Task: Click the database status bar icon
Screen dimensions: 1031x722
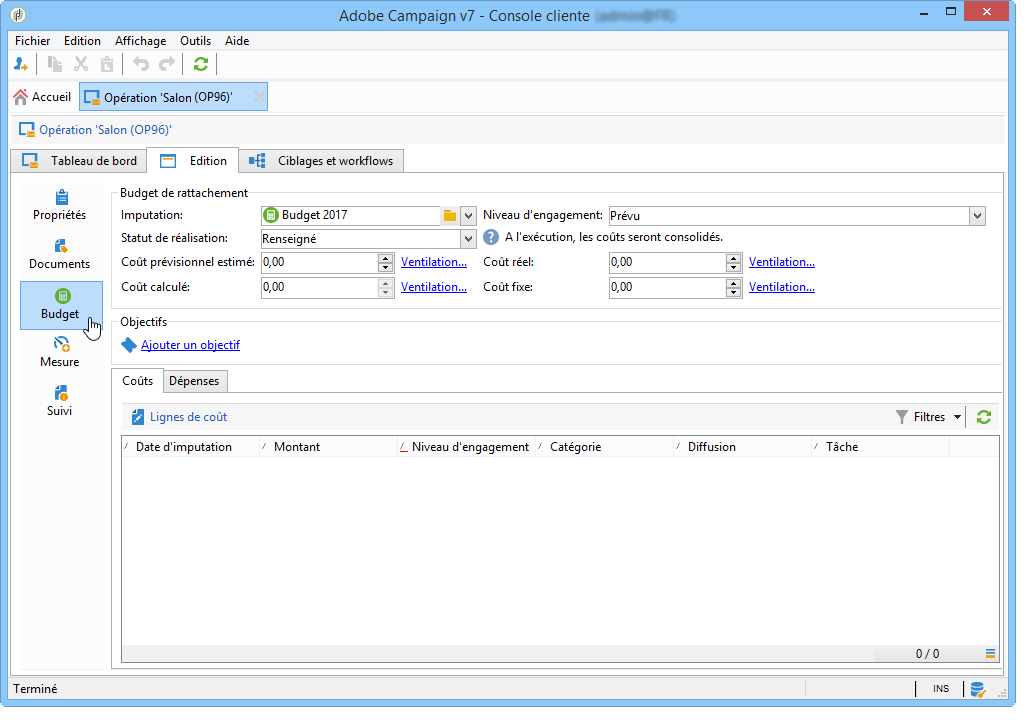Action: tap(978, 689)
